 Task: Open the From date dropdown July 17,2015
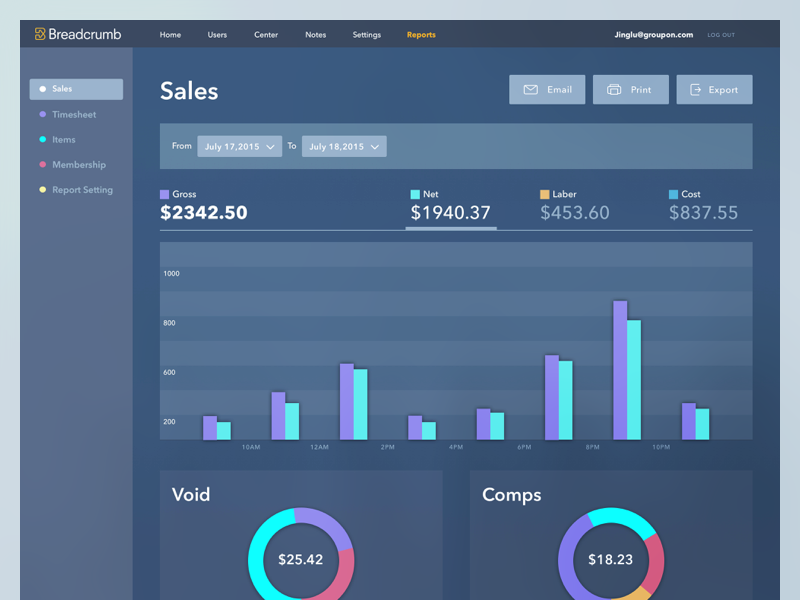(240, 146)
